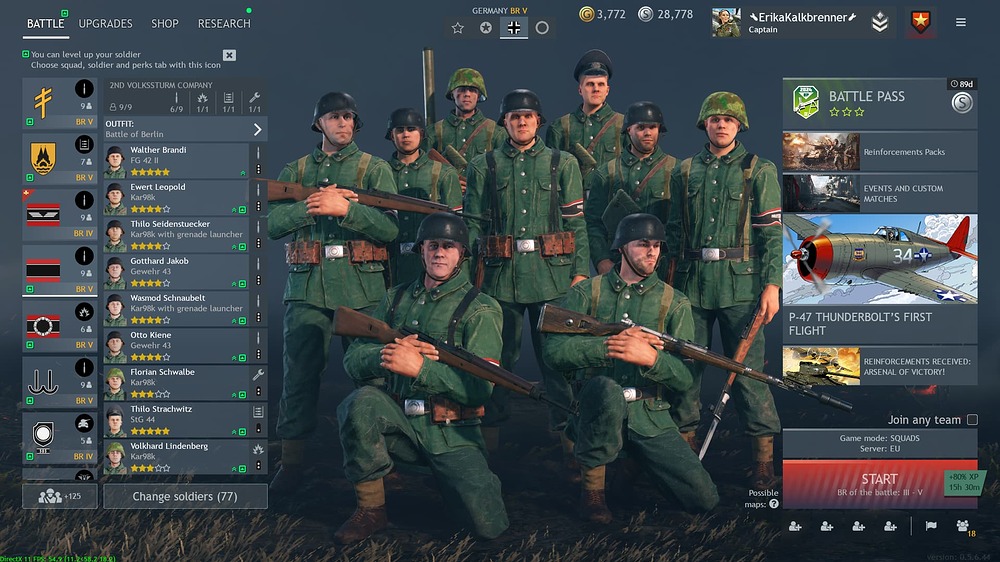Open options dots for Walther Brandi
Viewport: 1000px width, 562px height.
(258, 169)
